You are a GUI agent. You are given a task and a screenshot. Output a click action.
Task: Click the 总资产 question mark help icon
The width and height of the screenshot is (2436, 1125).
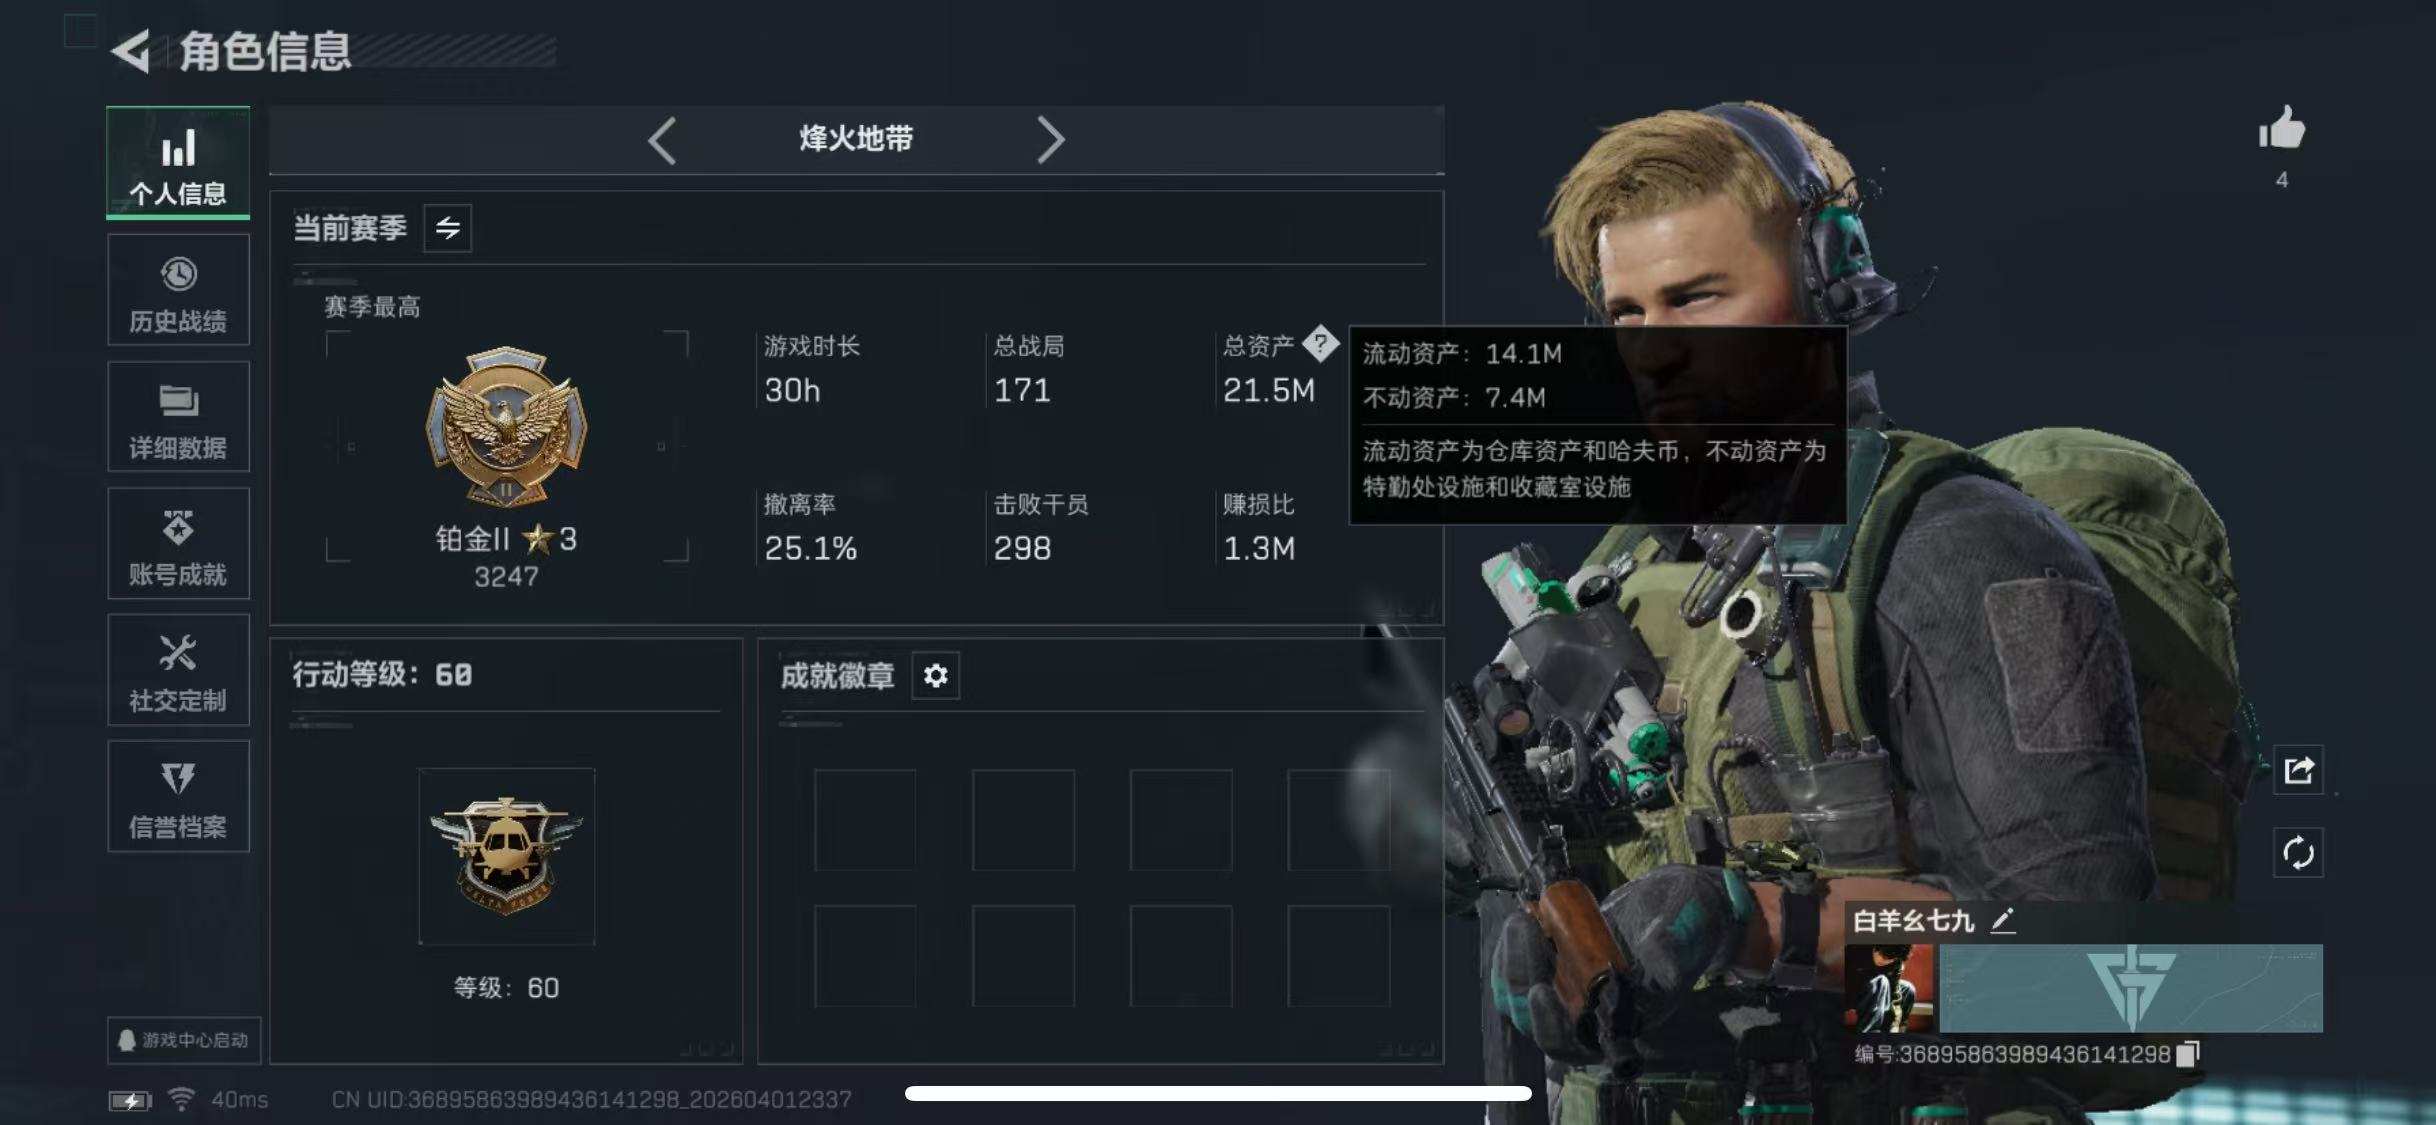[1320, 344]
